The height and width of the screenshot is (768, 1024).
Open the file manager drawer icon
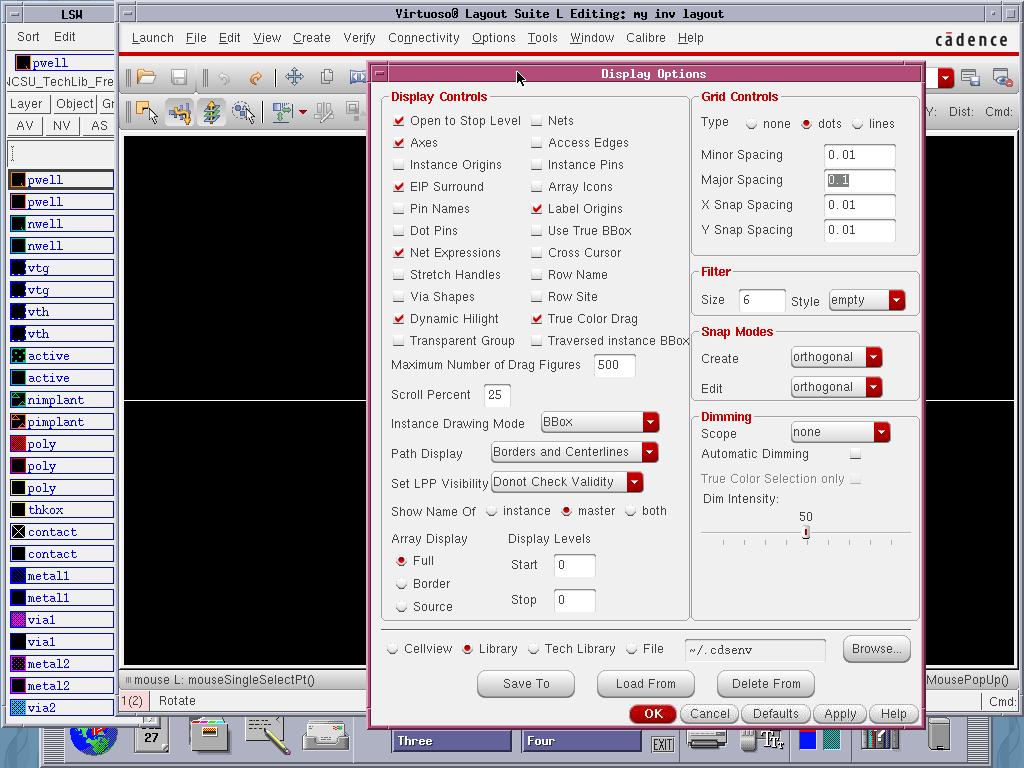(x=209, y=734)
